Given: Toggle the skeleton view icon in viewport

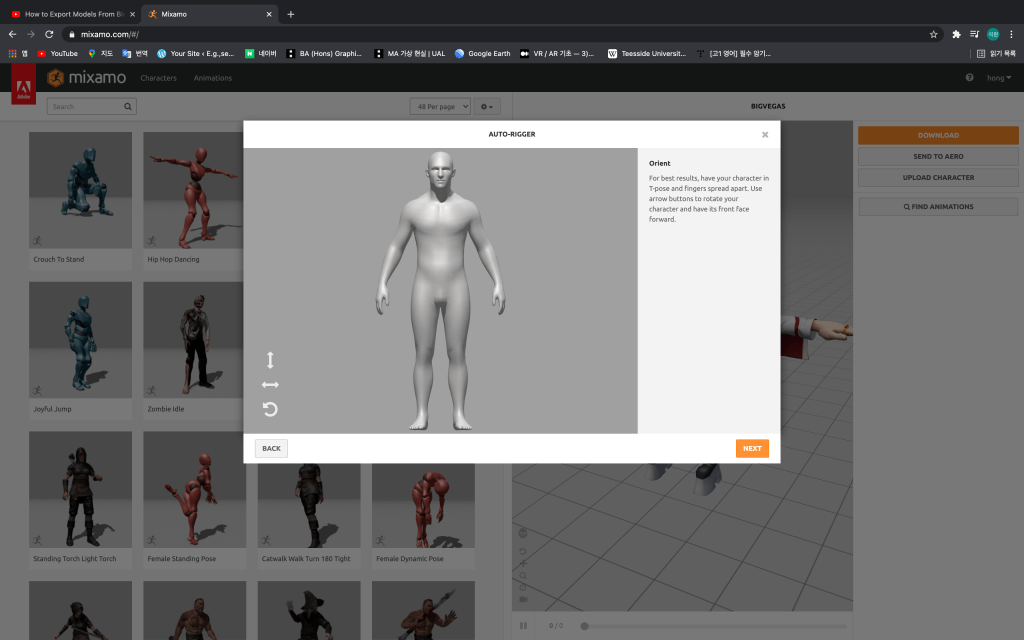Looking at the screenshot, I should point(523,534).
